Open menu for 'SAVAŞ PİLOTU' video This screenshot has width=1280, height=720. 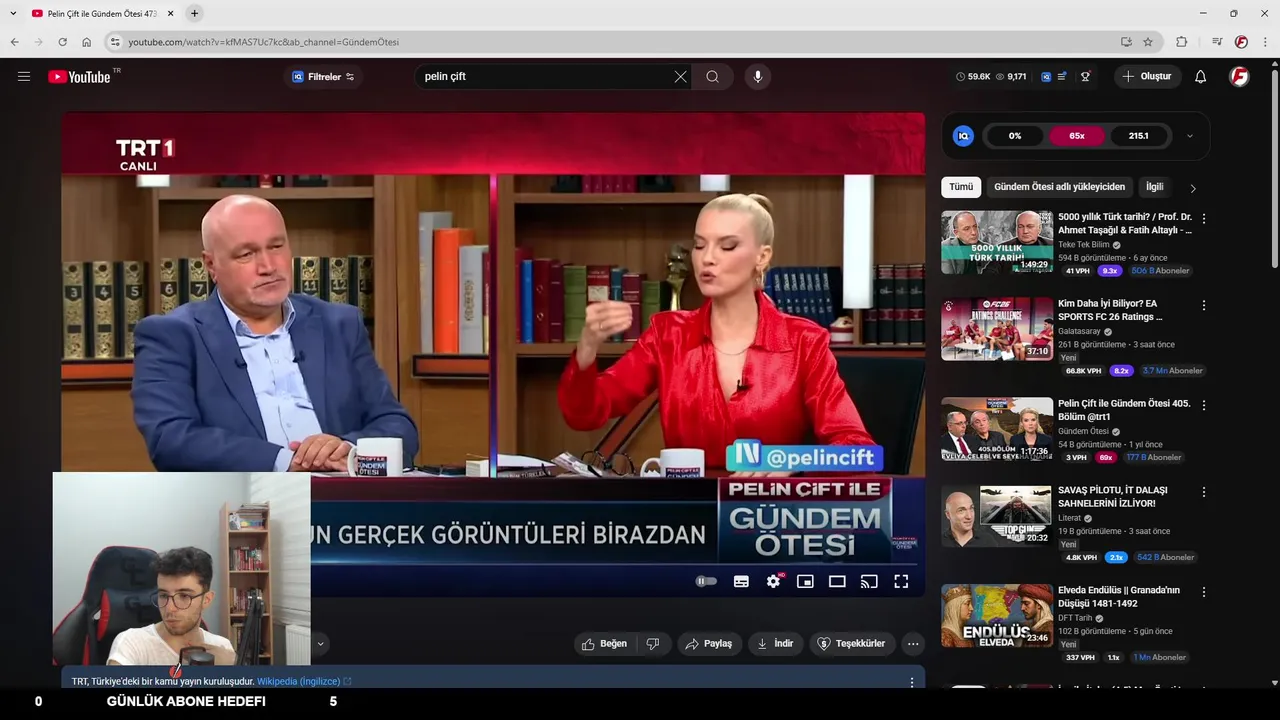click(1204, 492)
